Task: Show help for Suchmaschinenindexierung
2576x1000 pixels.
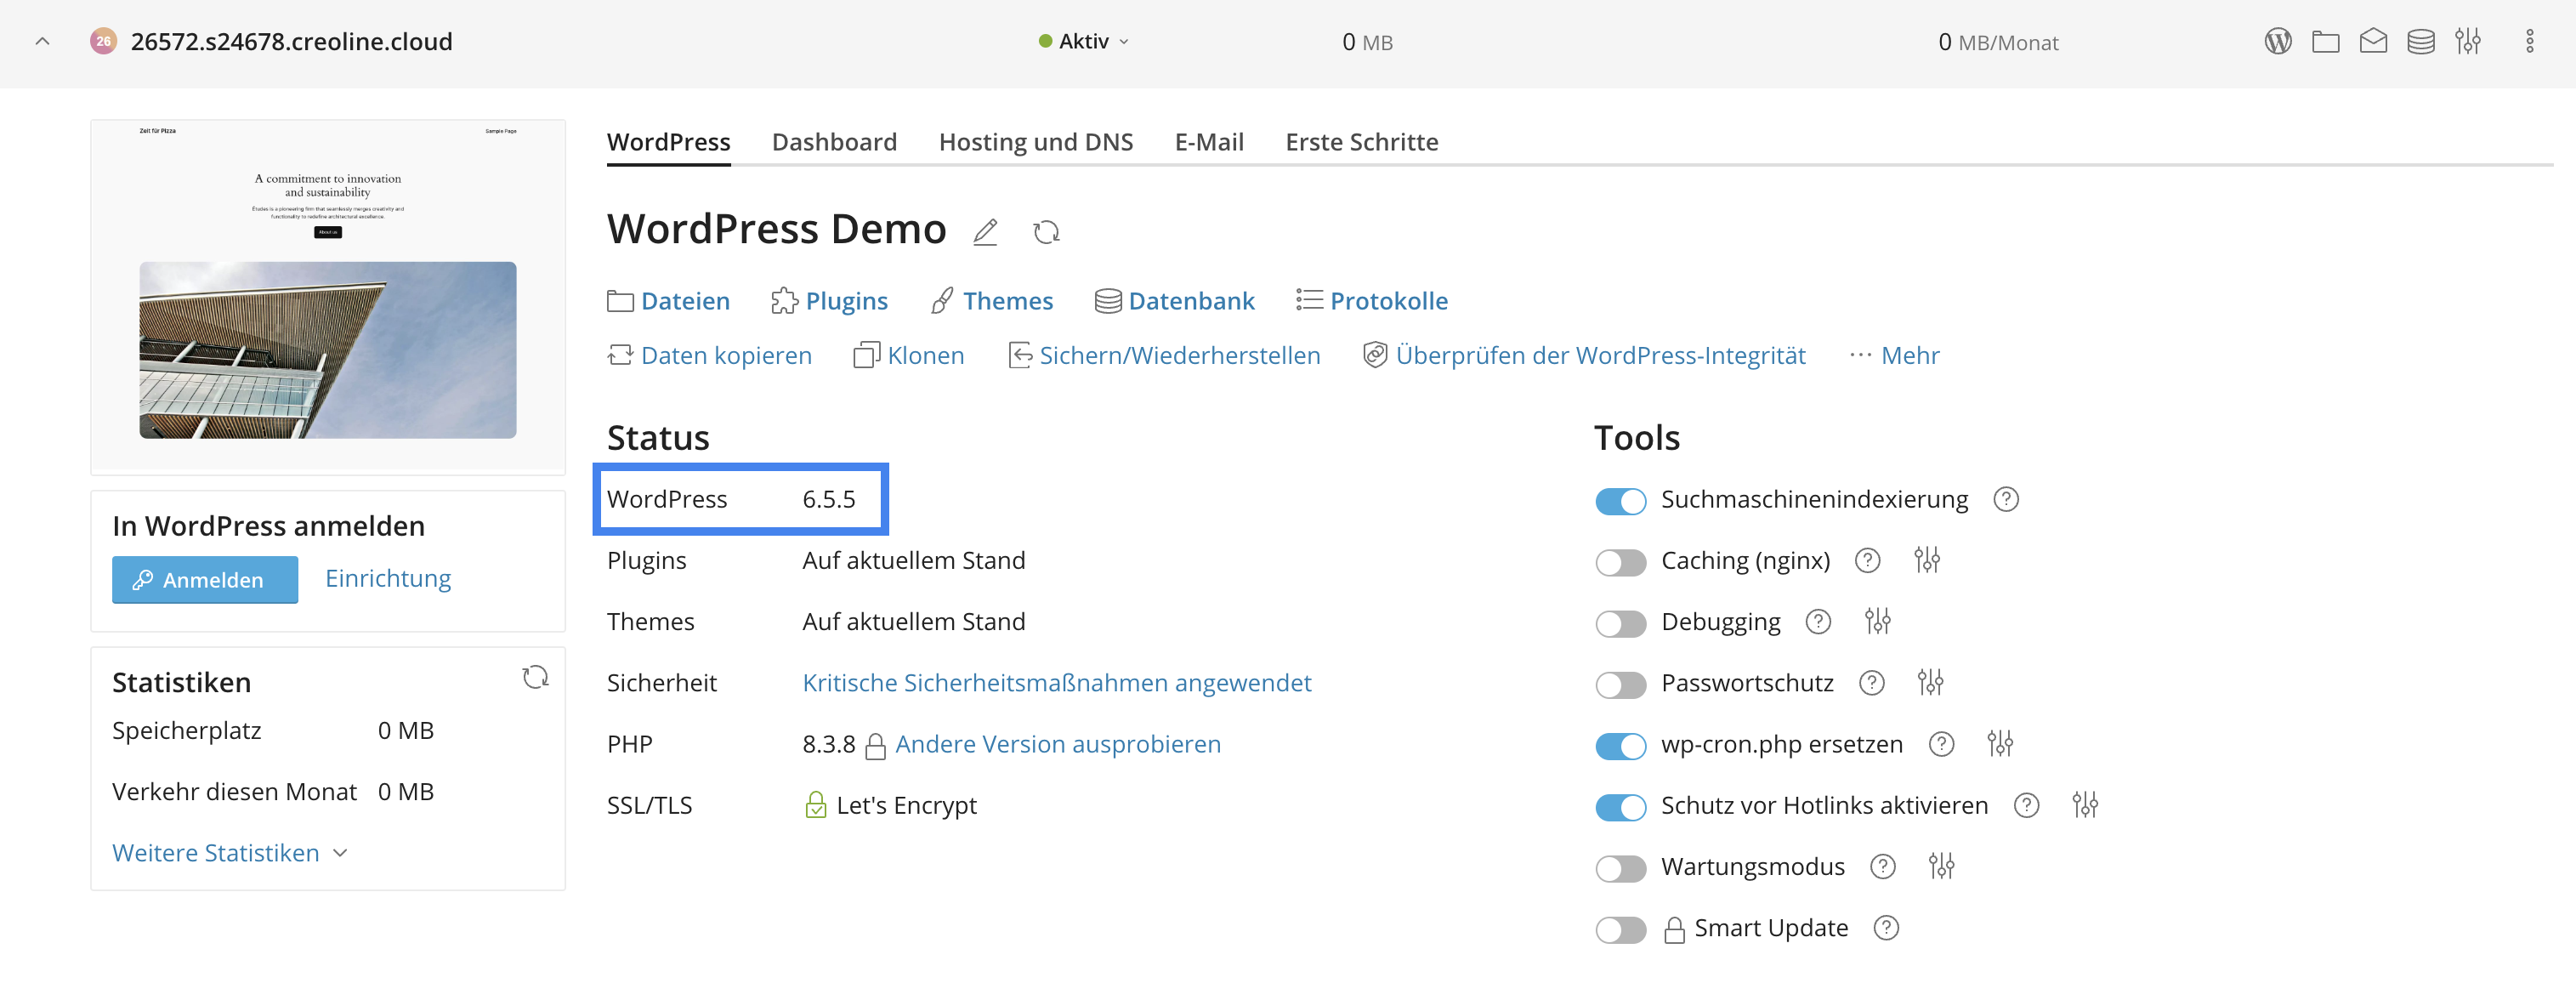Action: pyautogui.click(x=2006, y=499)
